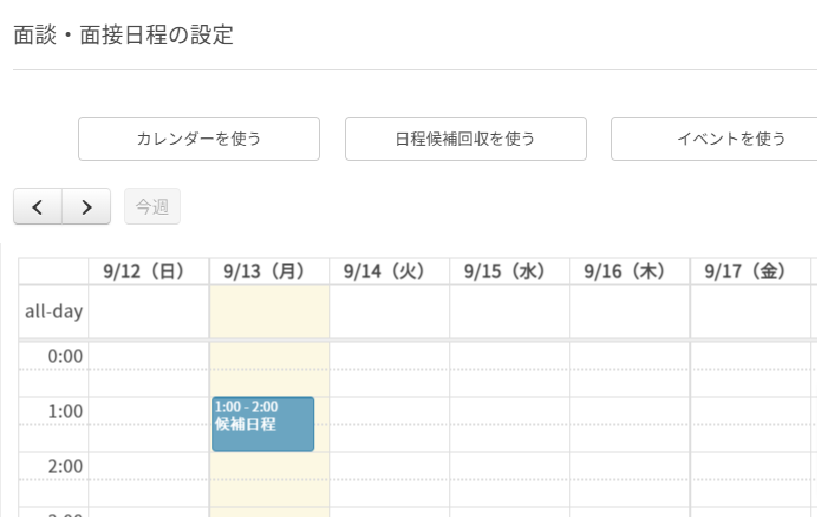Click the 9/14（火）column header
This screenshot has width=817, height=517.
(x=389, y=271)
